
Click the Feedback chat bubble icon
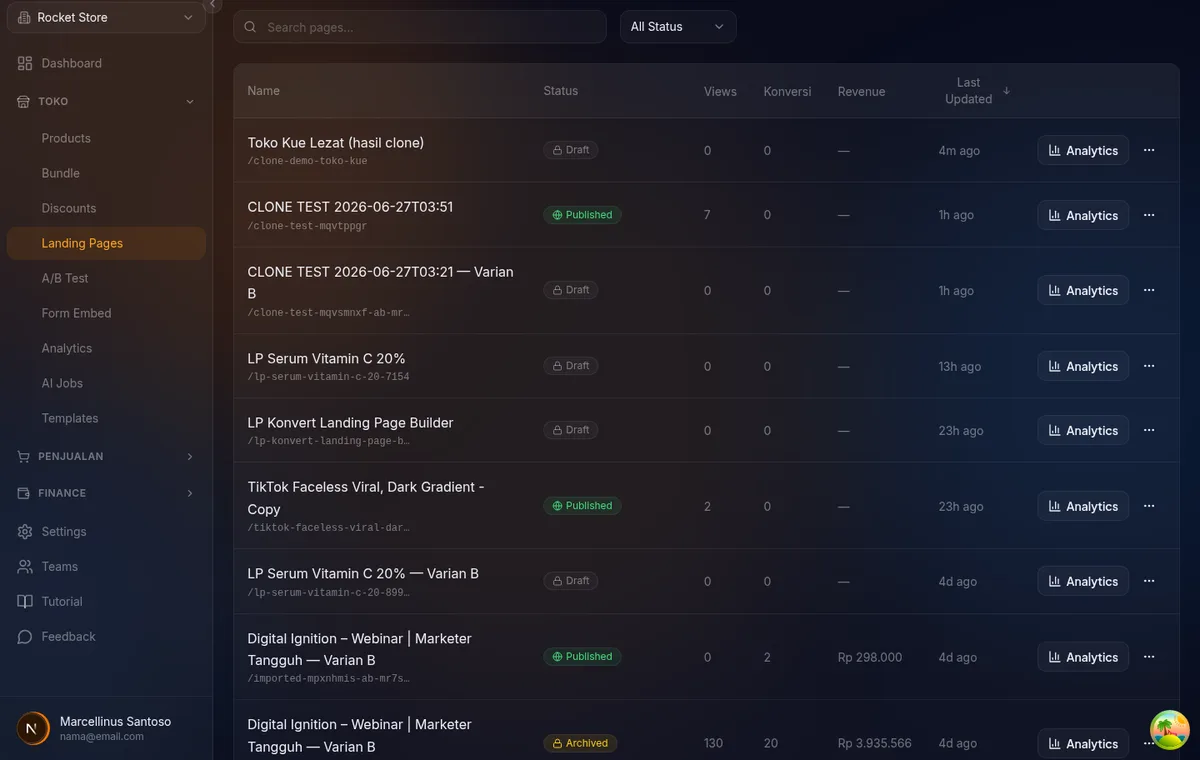25,636
